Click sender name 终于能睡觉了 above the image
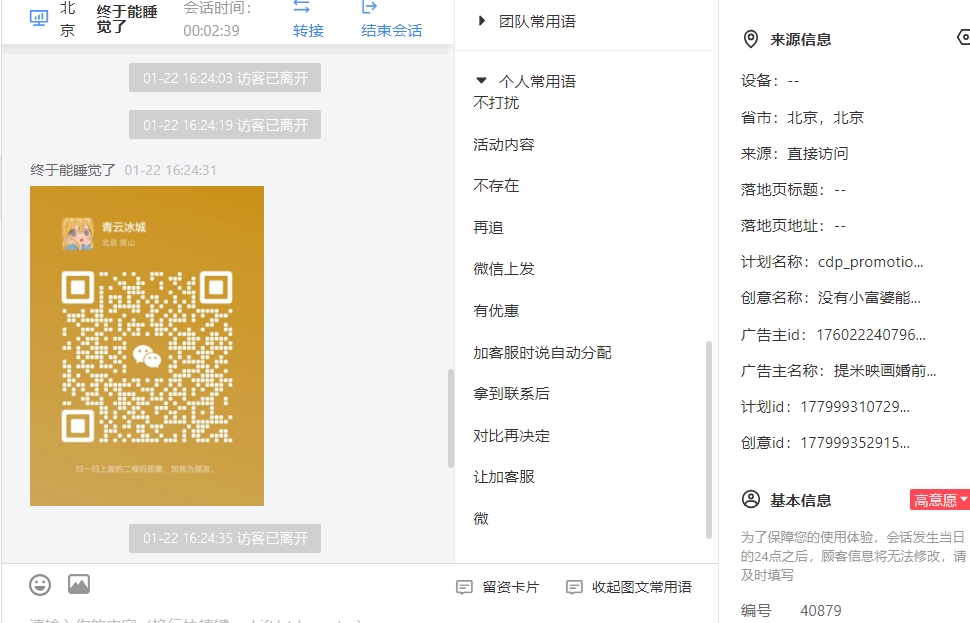Image resolution: width=970 pixels, height=623 pixels. click(x=73, y=170)
